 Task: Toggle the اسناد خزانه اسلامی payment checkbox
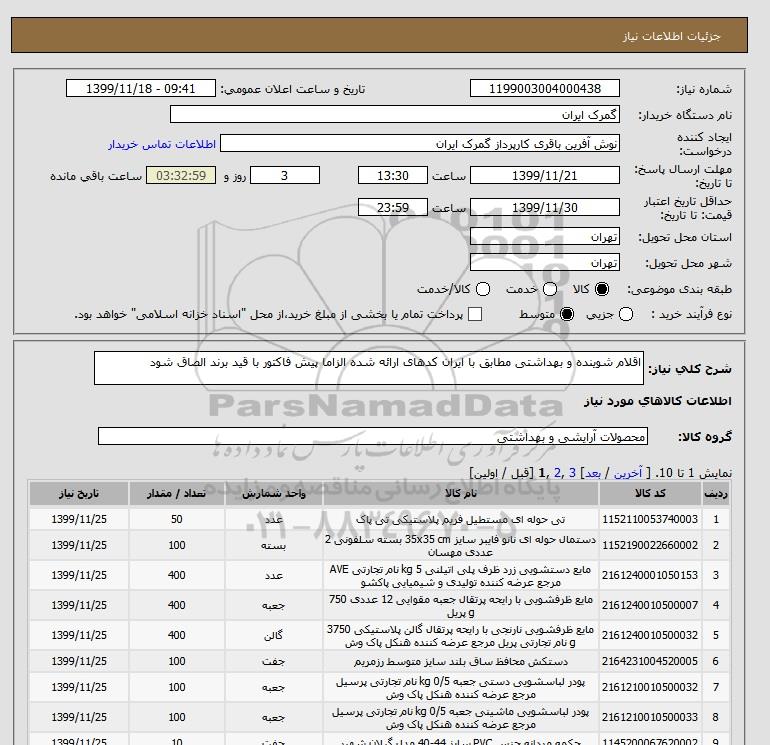click(475, 314)
